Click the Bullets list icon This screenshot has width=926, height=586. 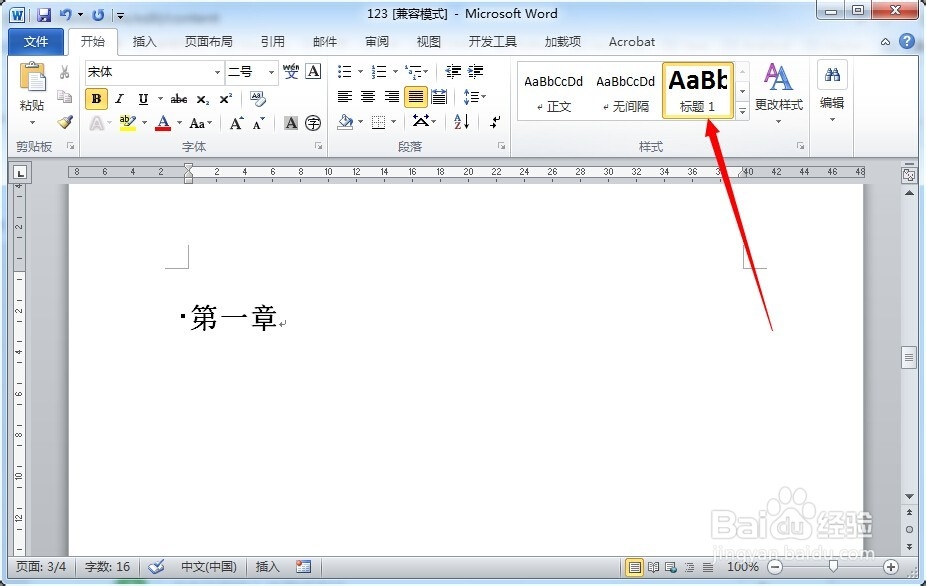tap(345, 71)
